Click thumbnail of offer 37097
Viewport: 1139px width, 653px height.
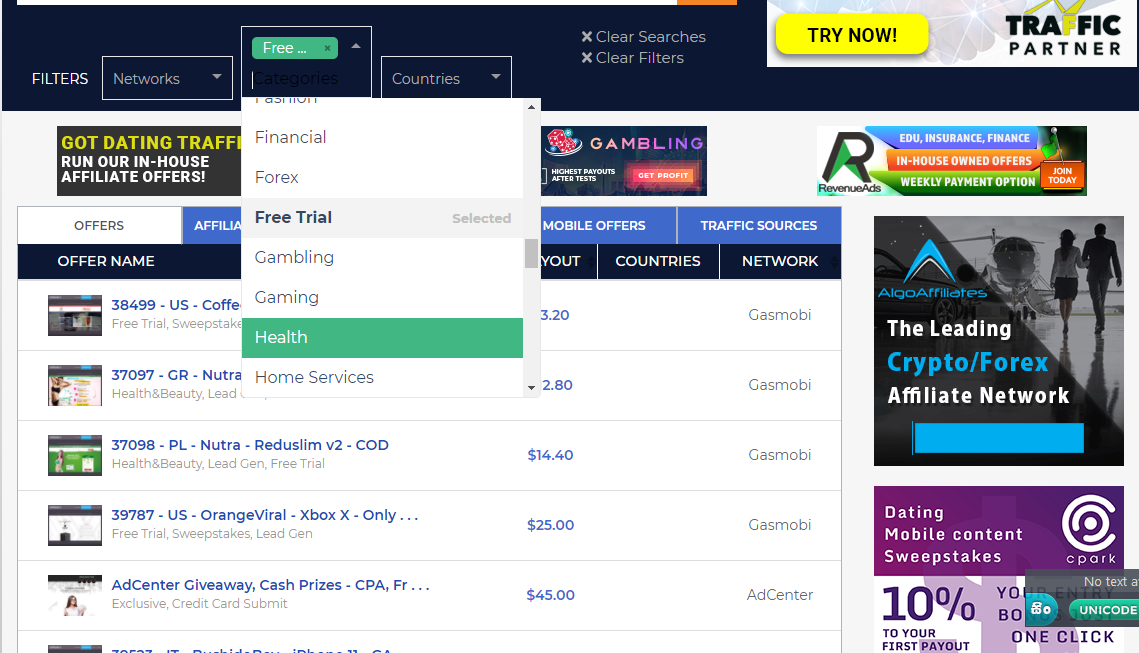(75, 385)
